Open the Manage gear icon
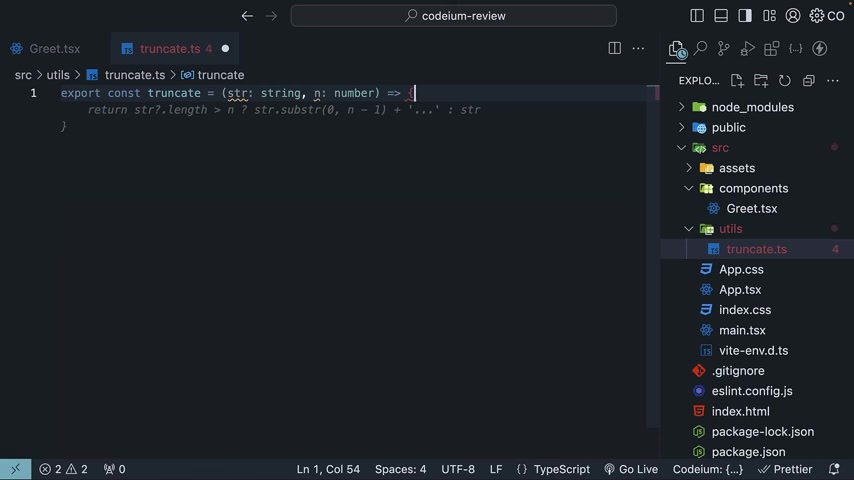Screen dimensions: 854x480 (816, 16)
